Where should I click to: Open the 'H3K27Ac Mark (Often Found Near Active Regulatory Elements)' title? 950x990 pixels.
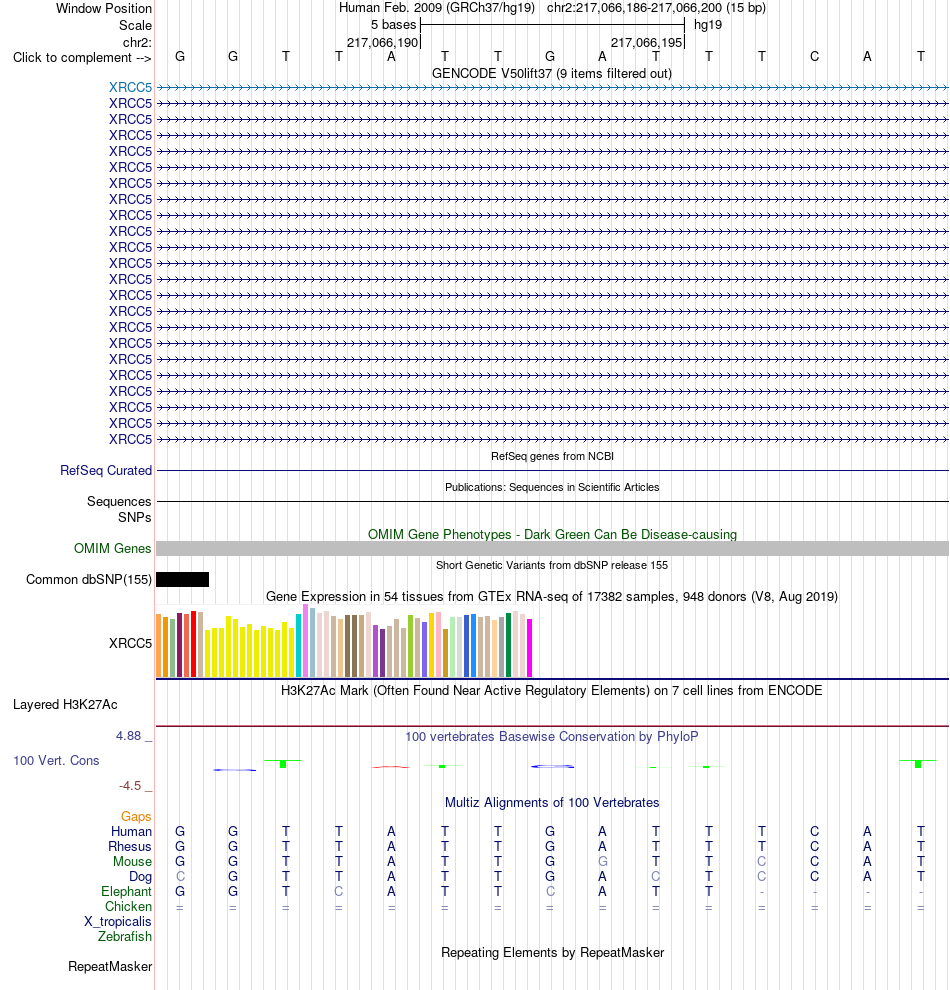[552, 691]
